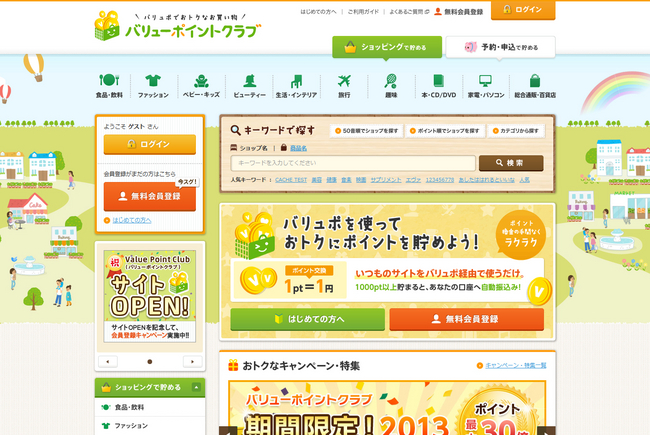Open the はじめての方へ link in the sidebar
This screenshot has width=650, height=435.
click(x=132, y=220)
